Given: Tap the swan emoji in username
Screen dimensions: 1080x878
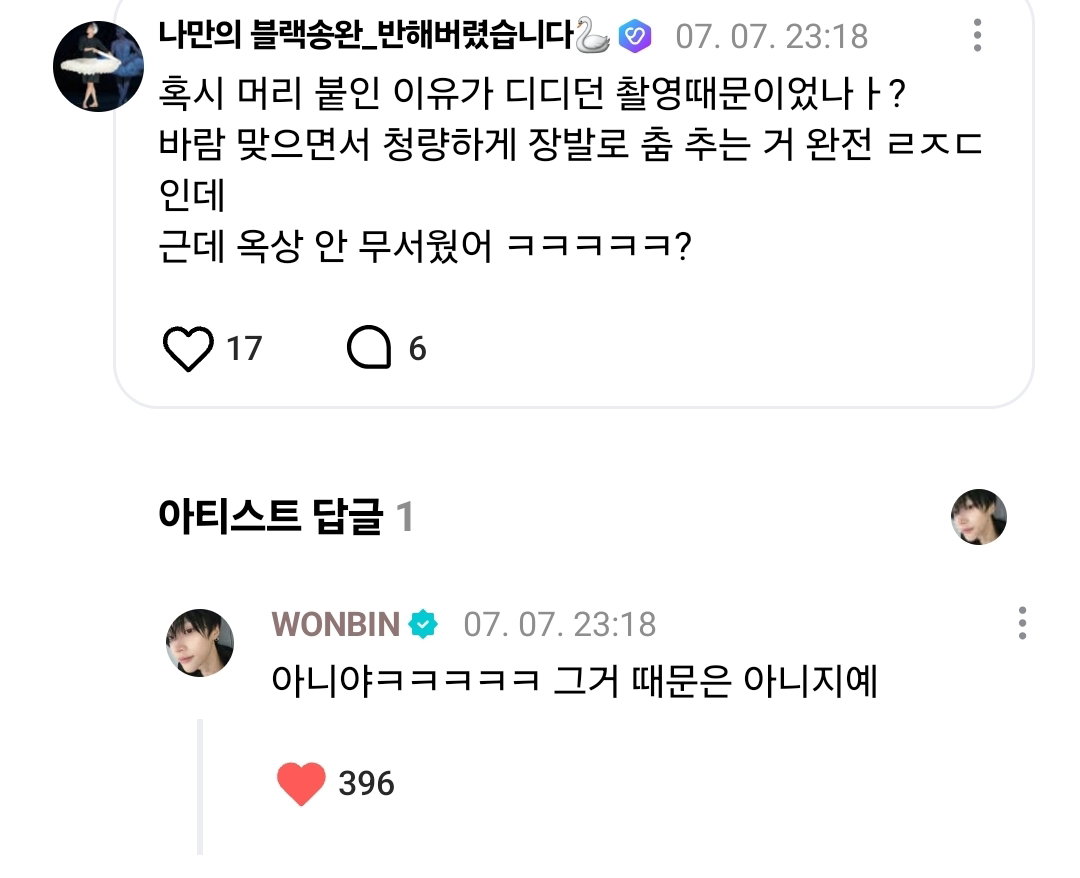Looking at the screenshot, I should coord(592,35).
